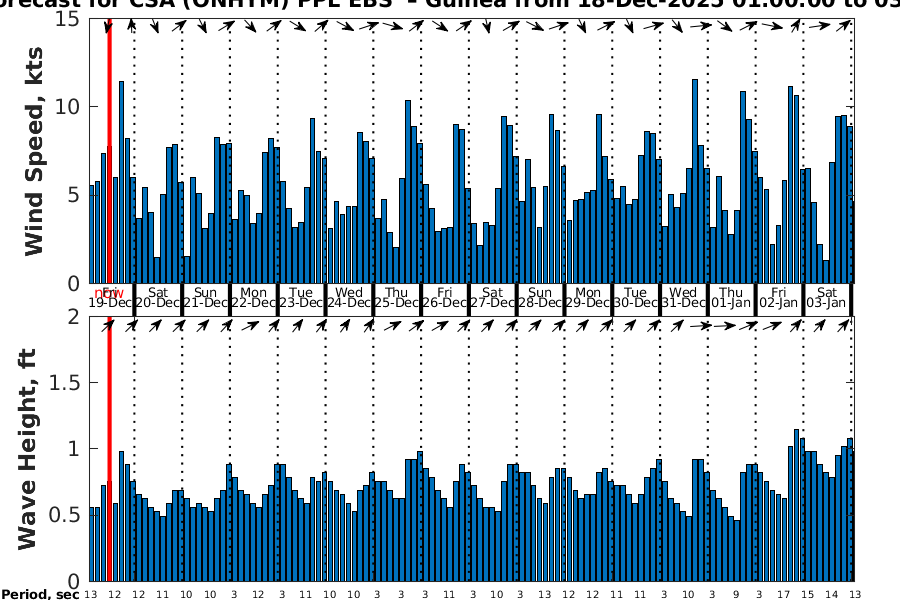Click the Fri 02-Jan date label

(x=779, y=297)
